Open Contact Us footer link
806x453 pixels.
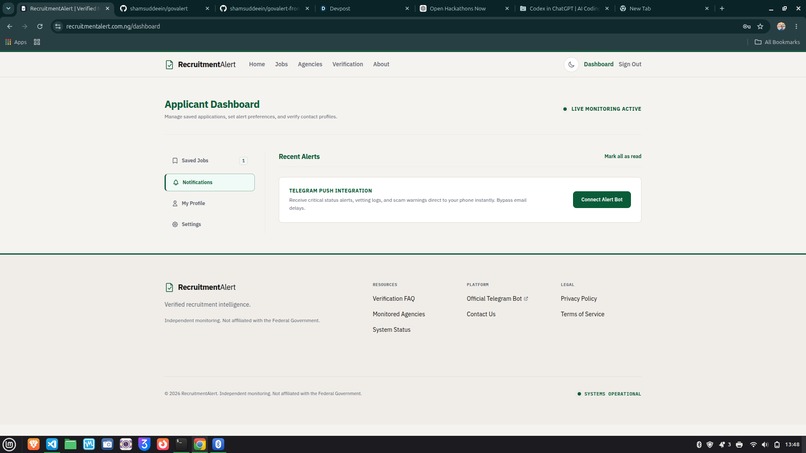pos(481,314)
